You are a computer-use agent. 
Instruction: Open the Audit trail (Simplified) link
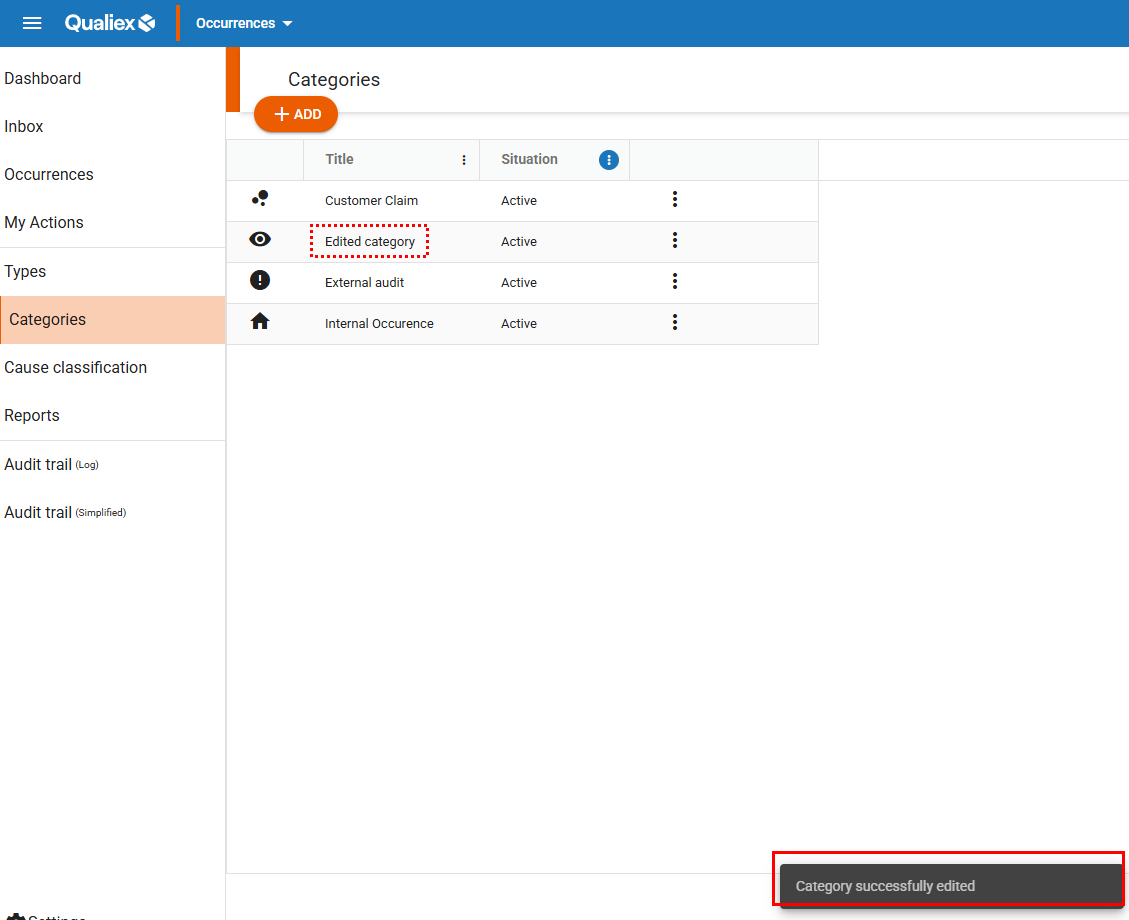[65, 513]
